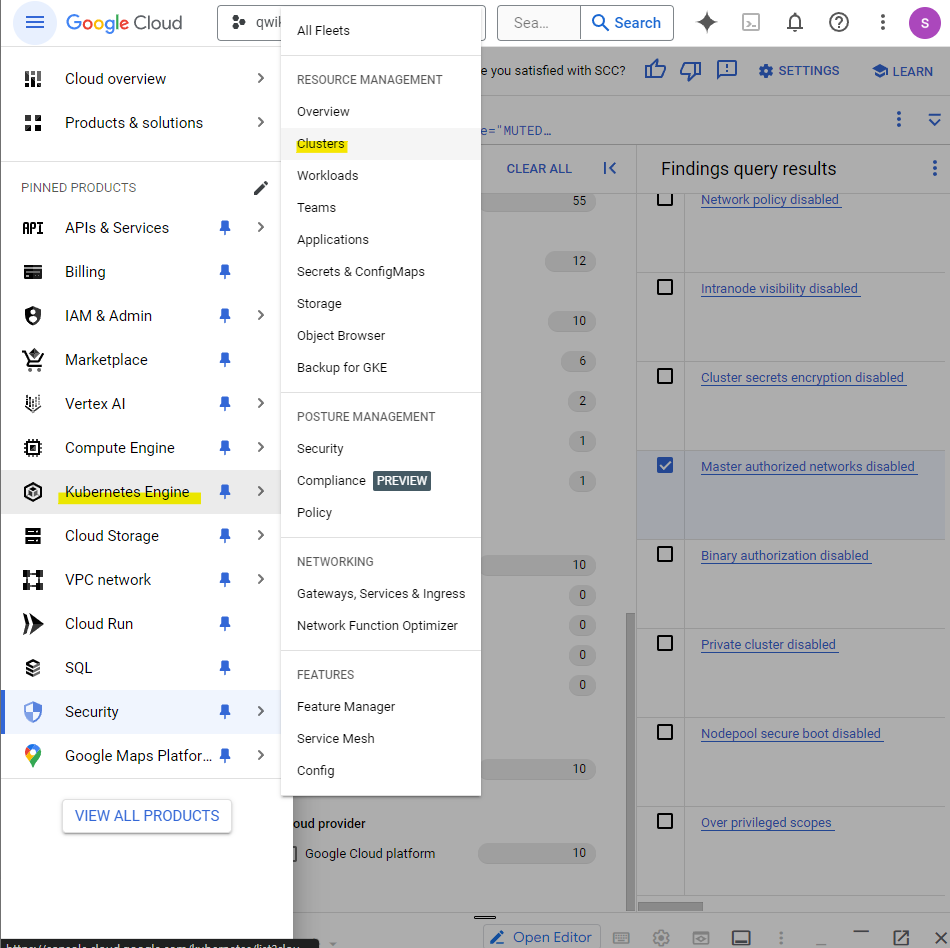The height and width of the screenshot is (948, 950).
Task: Open Gemini AI sparkle assistant
Action: point(706,23)
